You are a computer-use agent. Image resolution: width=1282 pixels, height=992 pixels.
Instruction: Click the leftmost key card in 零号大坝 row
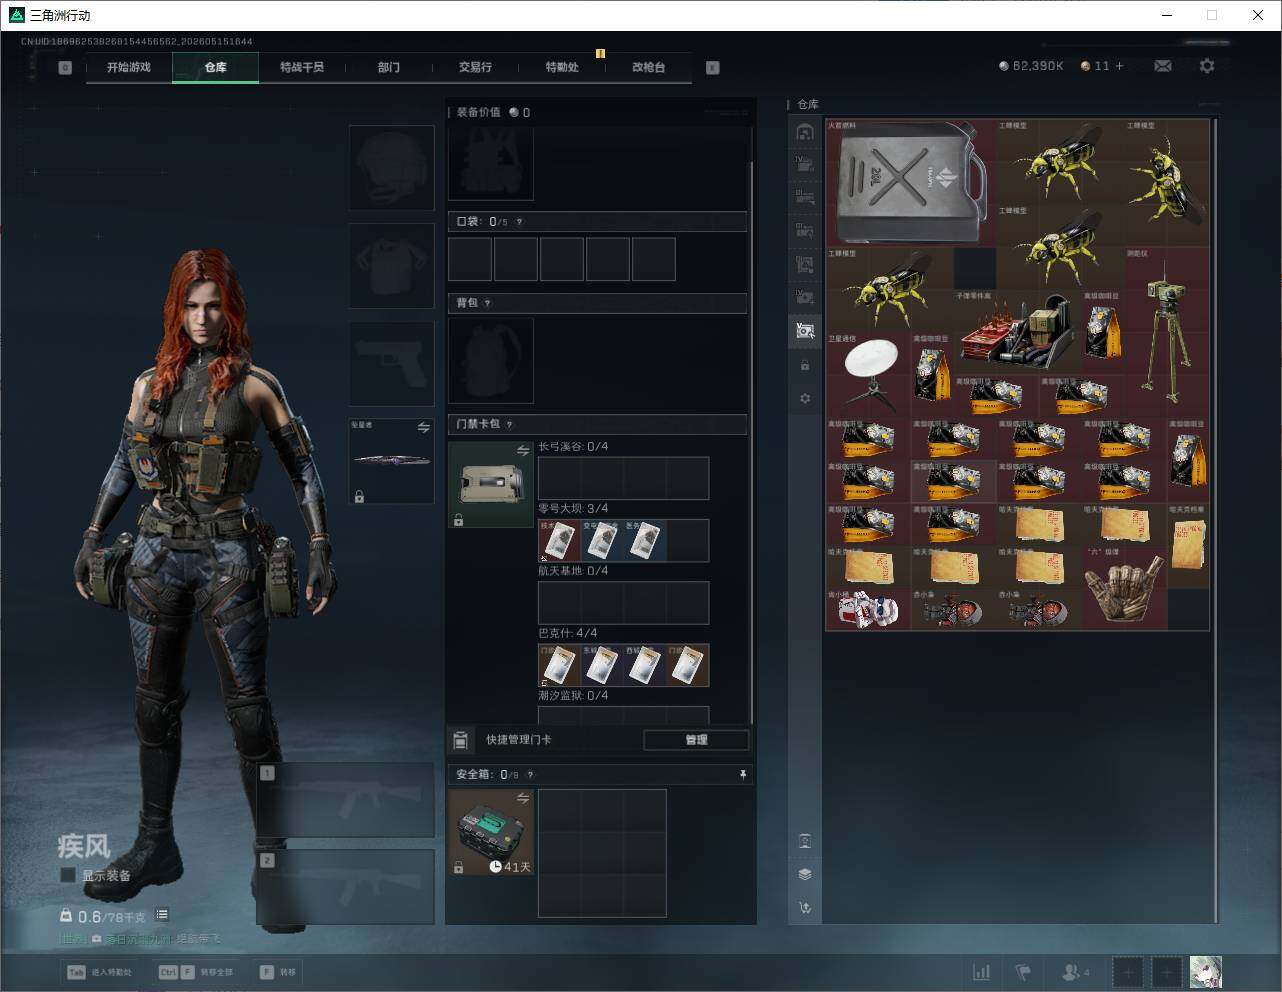(x=559, y=541)
